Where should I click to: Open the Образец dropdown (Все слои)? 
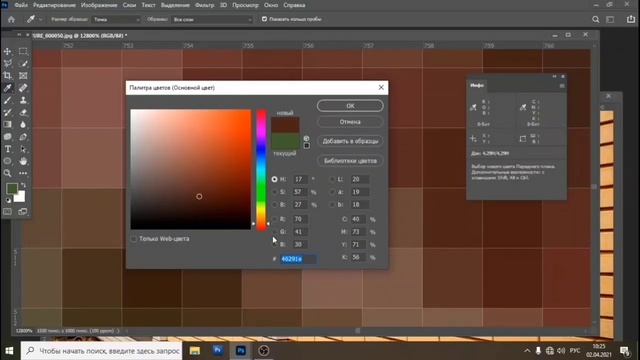[x=212, y=19]
